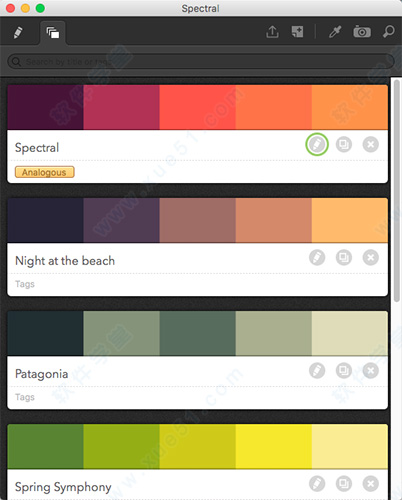Open the camera capture tool
402x500 pixels.
tap(362, 32)
